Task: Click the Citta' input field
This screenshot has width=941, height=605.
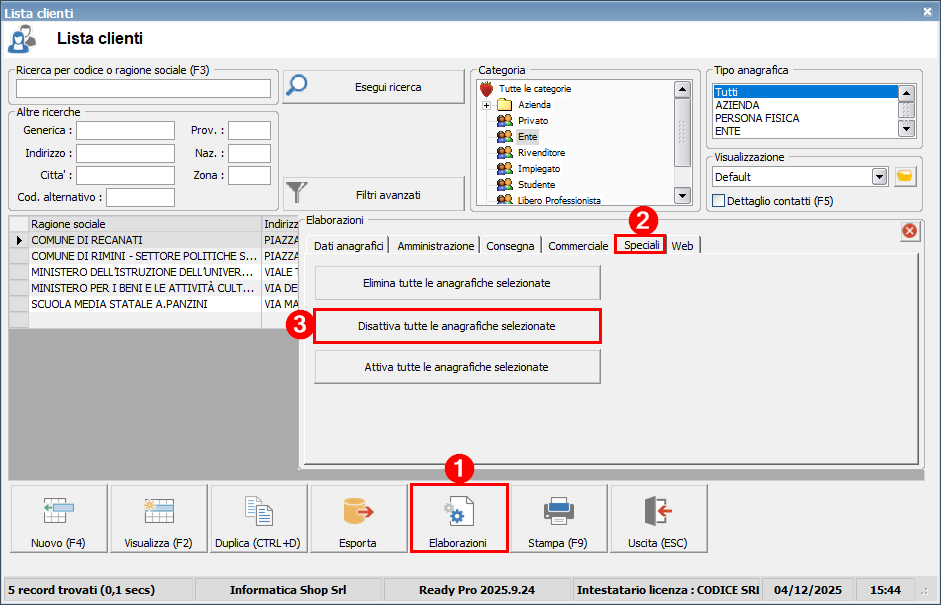Action: pos(125,175)
